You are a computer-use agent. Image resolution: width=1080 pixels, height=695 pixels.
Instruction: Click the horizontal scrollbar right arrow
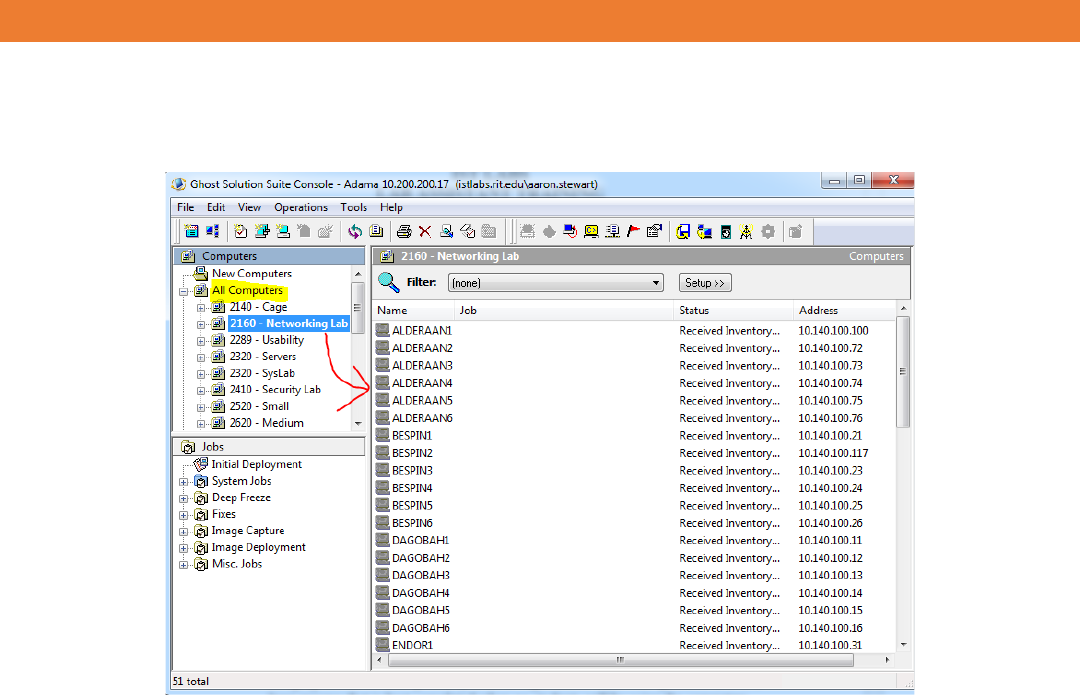point(887,660)
